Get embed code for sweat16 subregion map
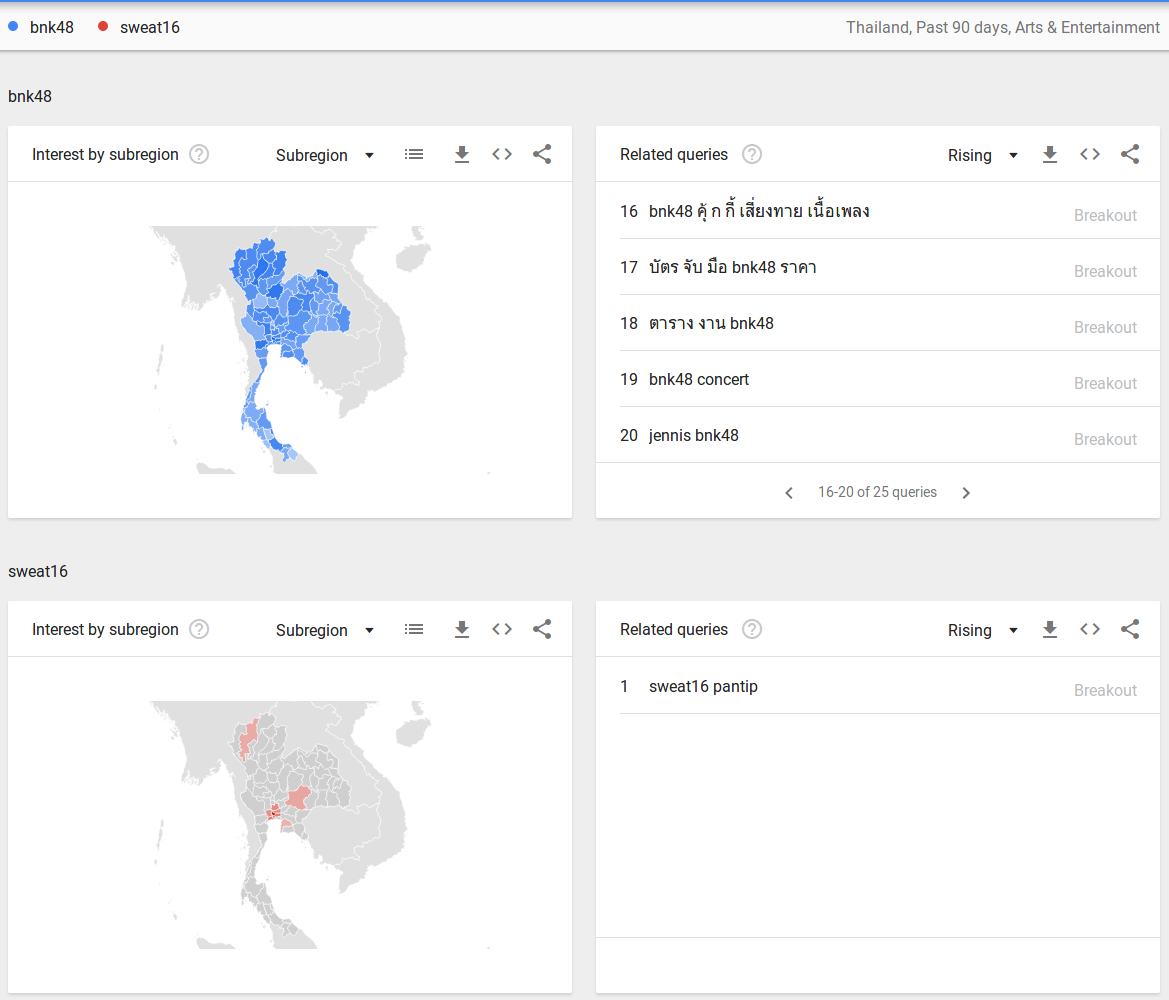 click(x=502, y=629)
